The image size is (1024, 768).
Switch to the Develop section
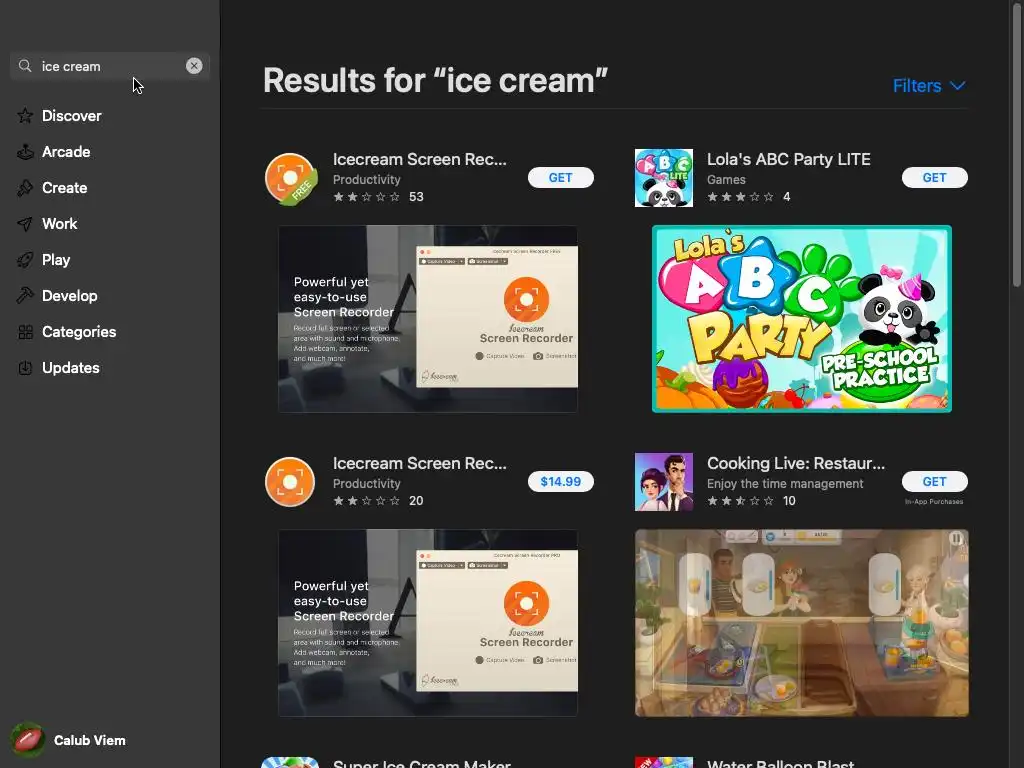click(x=70, y=295)
